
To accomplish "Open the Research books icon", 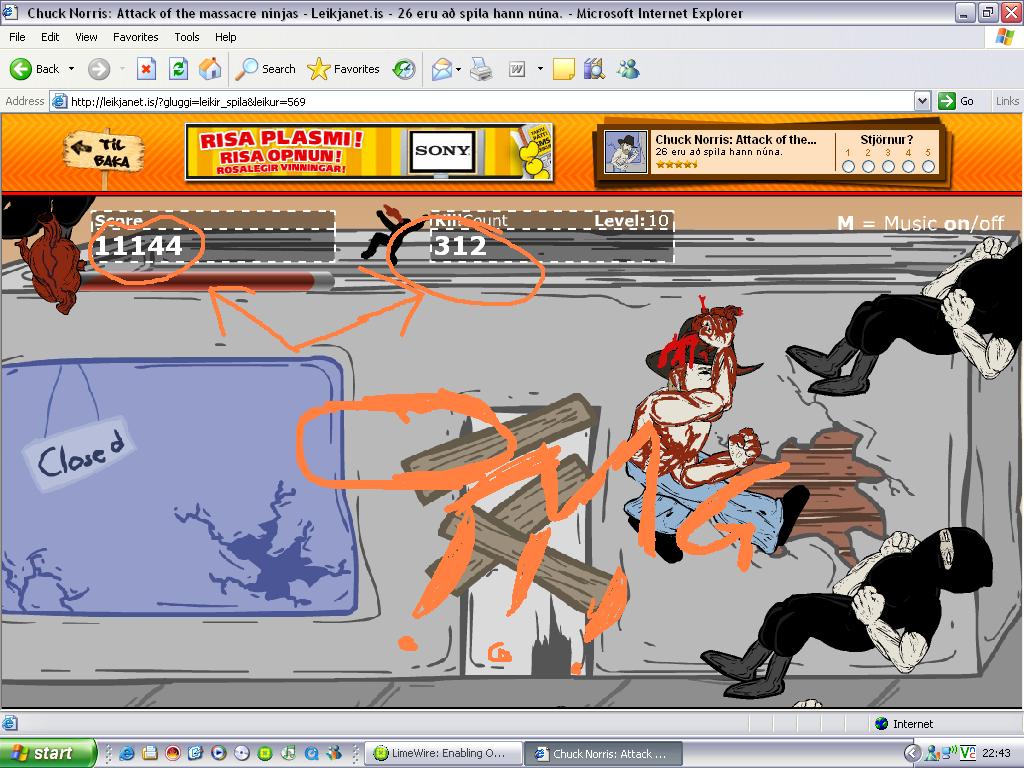I will pyautogui.click(x=594, y=69).
